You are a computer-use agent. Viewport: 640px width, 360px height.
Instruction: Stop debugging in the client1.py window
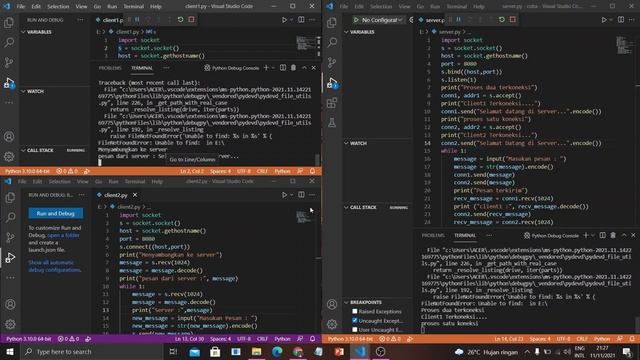(x=191, y=20)
